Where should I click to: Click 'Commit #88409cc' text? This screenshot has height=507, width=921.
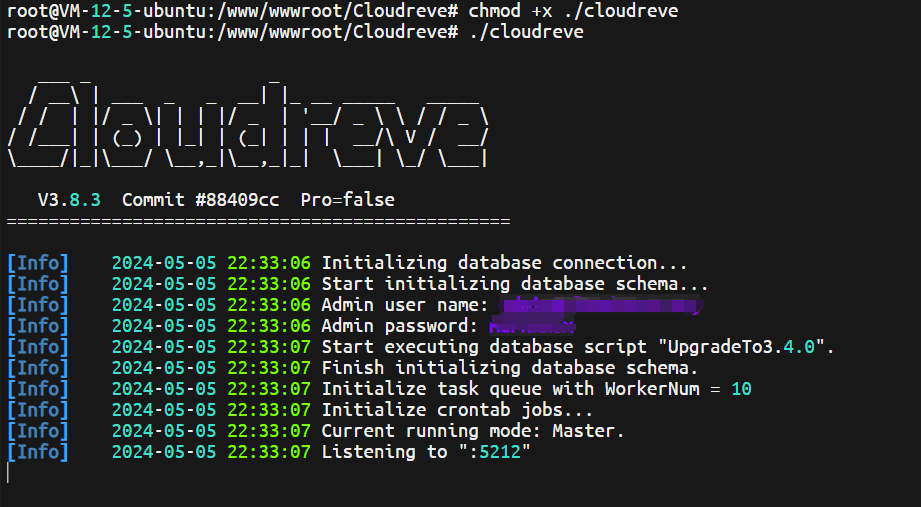point(200,200)
